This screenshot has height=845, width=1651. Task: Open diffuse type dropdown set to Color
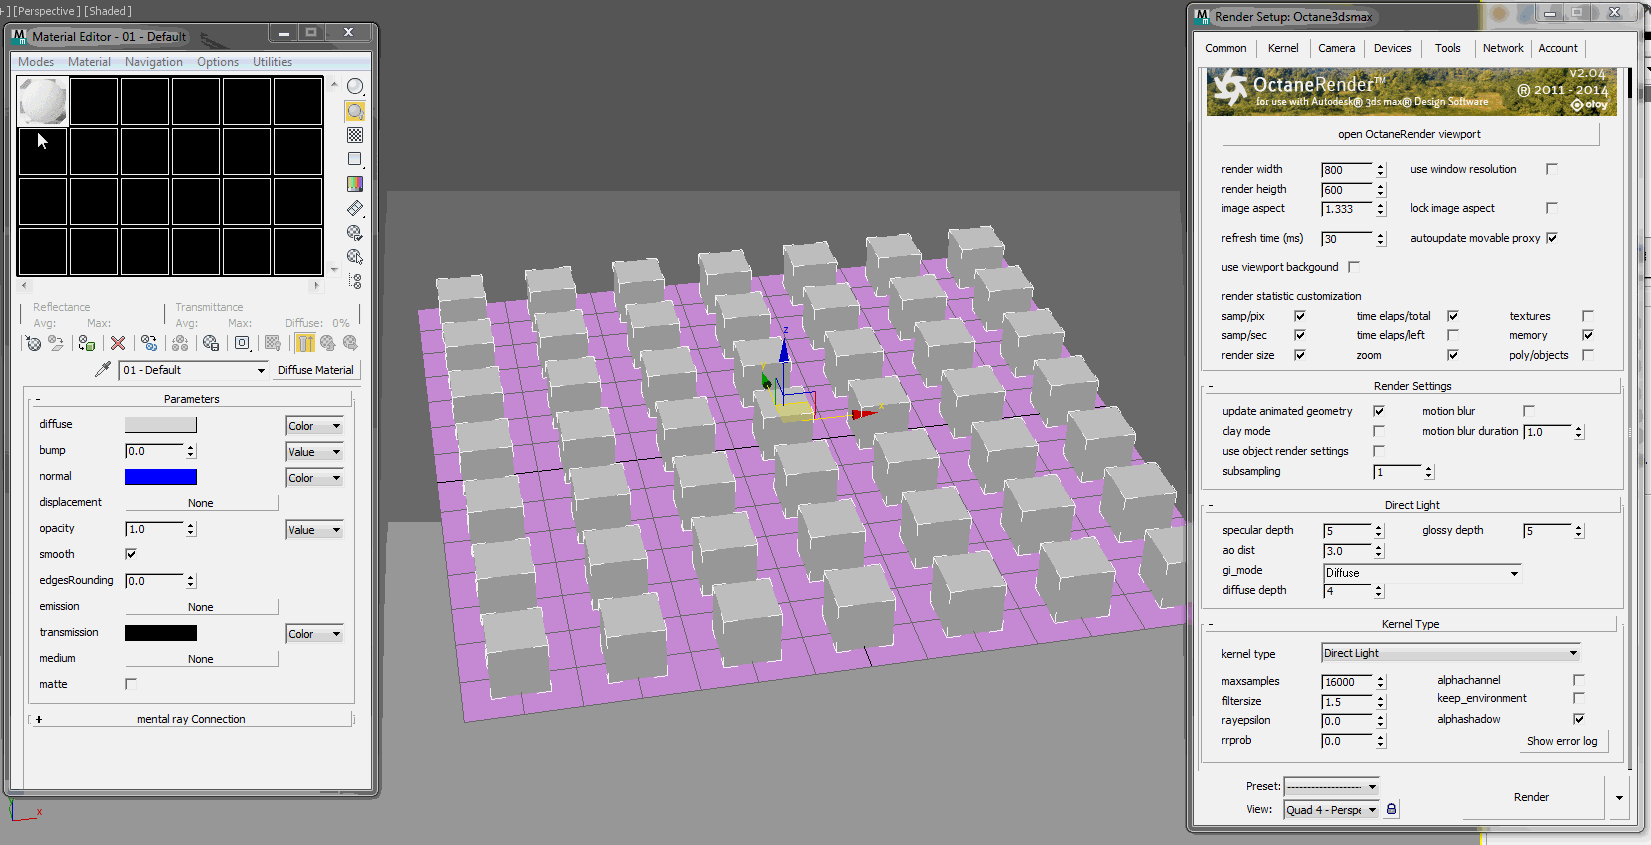tap(314, 426)
